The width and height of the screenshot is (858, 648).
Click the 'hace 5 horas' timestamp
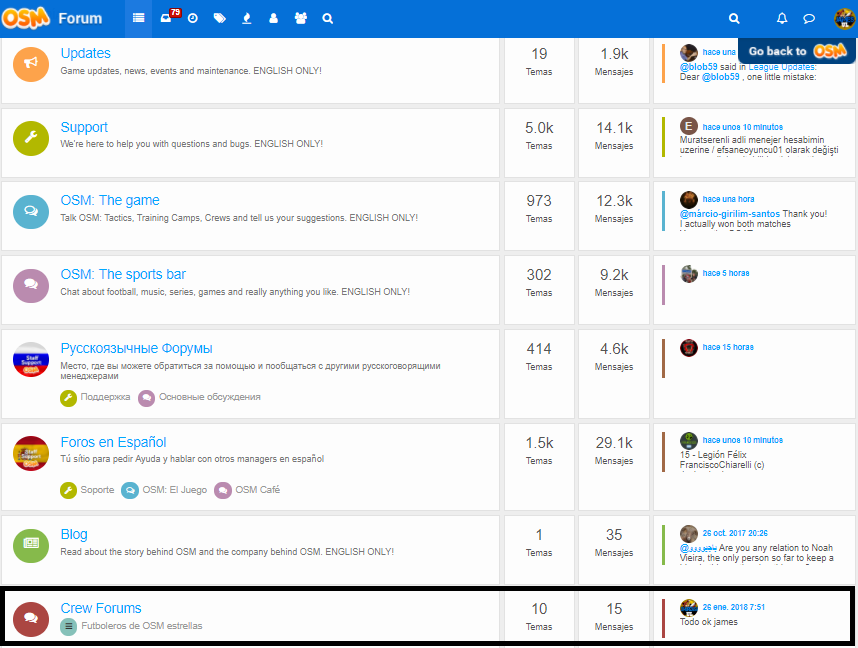pos(726,273)
